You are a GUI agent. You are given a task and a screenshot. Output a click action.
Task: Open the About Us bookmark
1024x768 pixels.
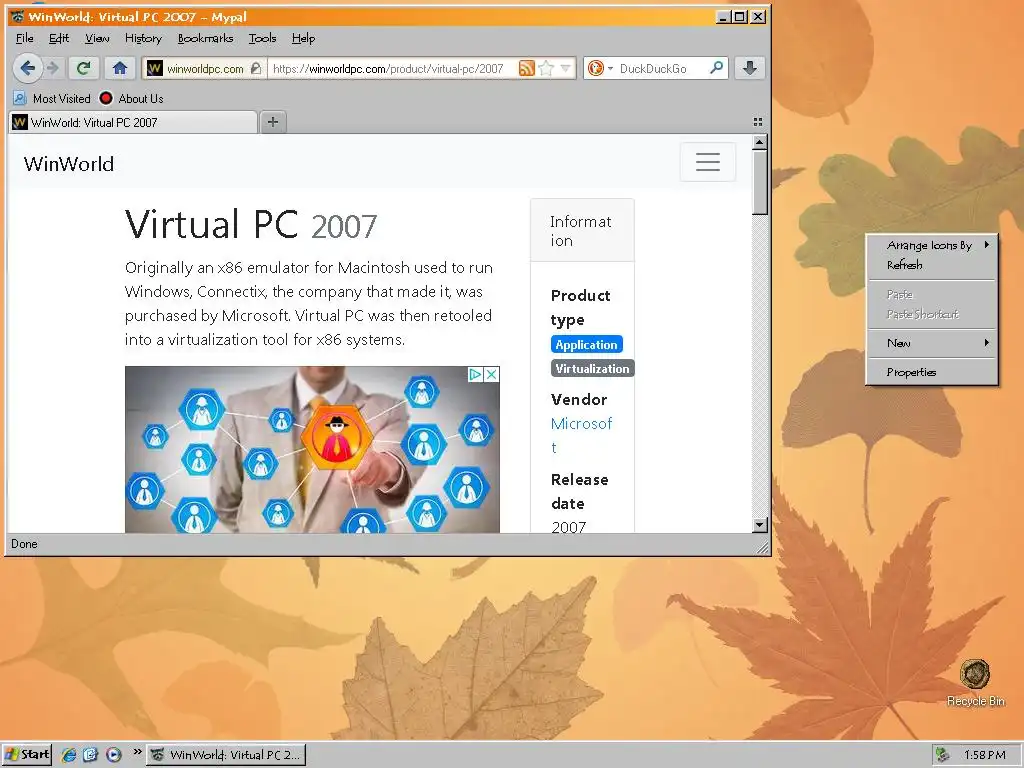pos(131,99)
